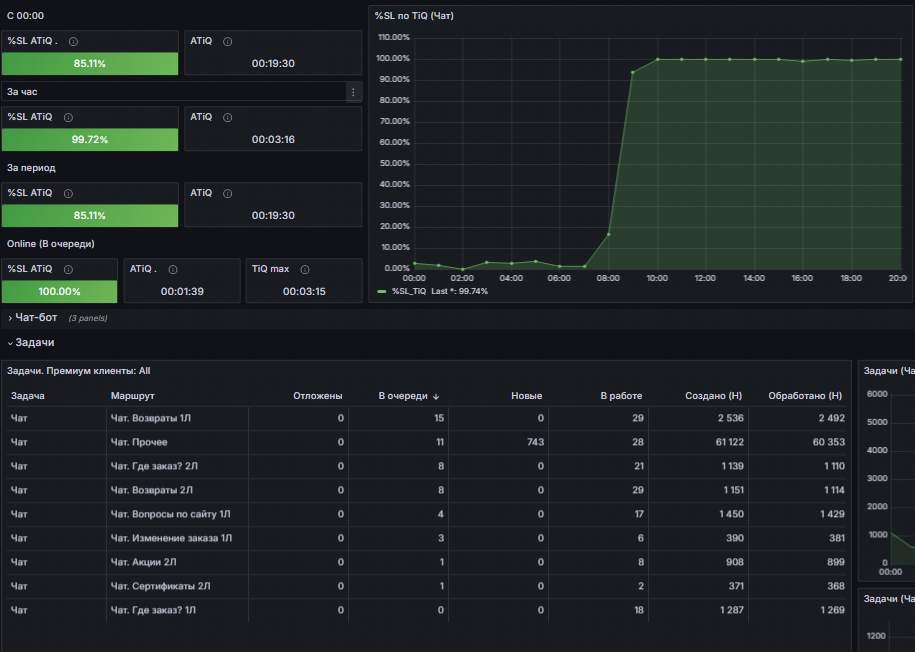Sort table by Обработано (Н) header
Viewport: 915px width, 652px height.
[x=805, y=396]
